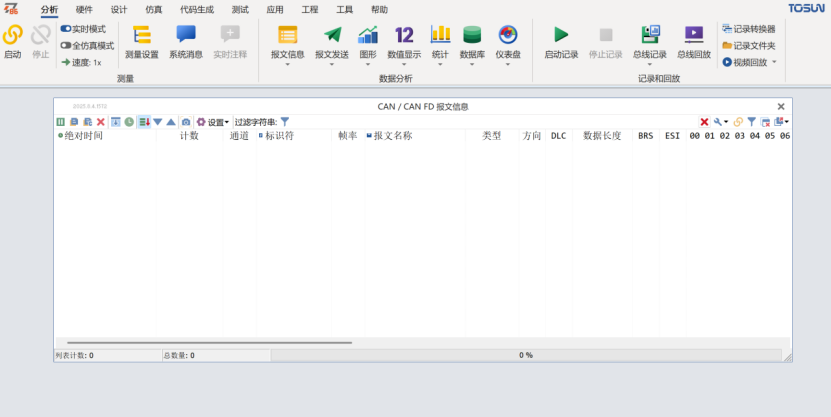Image resolution: width=831 pixels, height=417 pixels.
Task: Open the 设置 gear dropdown
Action: [213, 122]
